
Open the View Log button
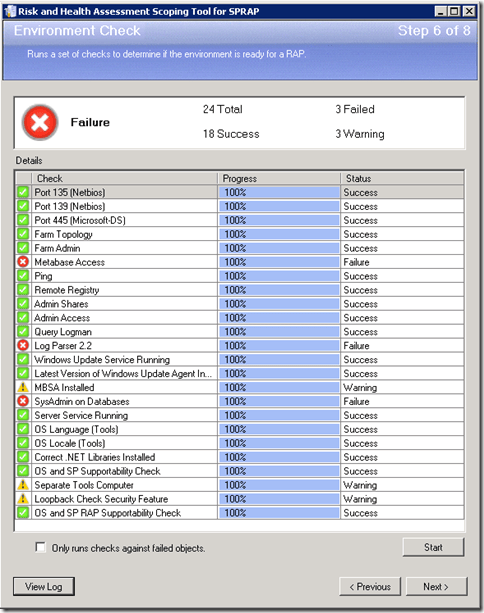coord(43,586)
